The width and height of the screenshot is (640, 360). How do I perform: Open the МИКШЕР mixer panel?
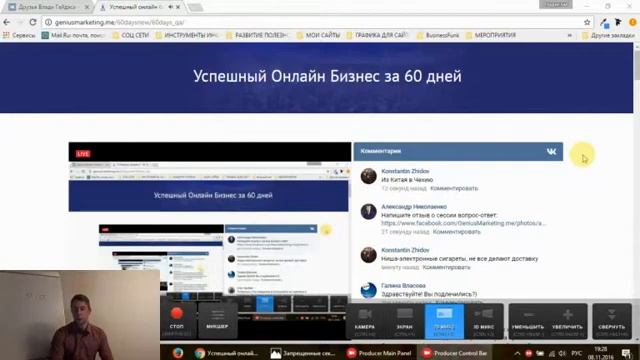(217, 320)
